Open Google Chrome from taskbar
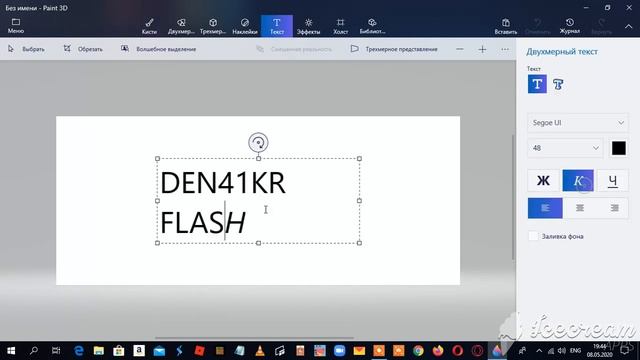This screenshot has height=360, width=640. tap(418, 351)
